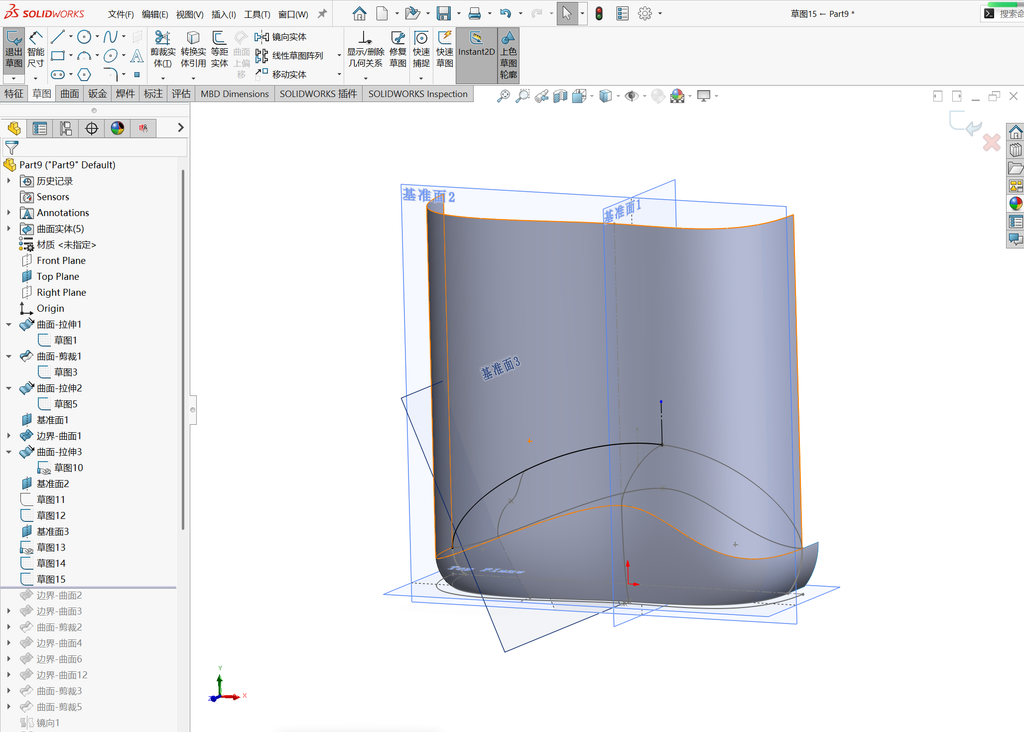The image size is (1024, 732).
Task: Click the feature tree filter icon
Action: coord(12,148)
